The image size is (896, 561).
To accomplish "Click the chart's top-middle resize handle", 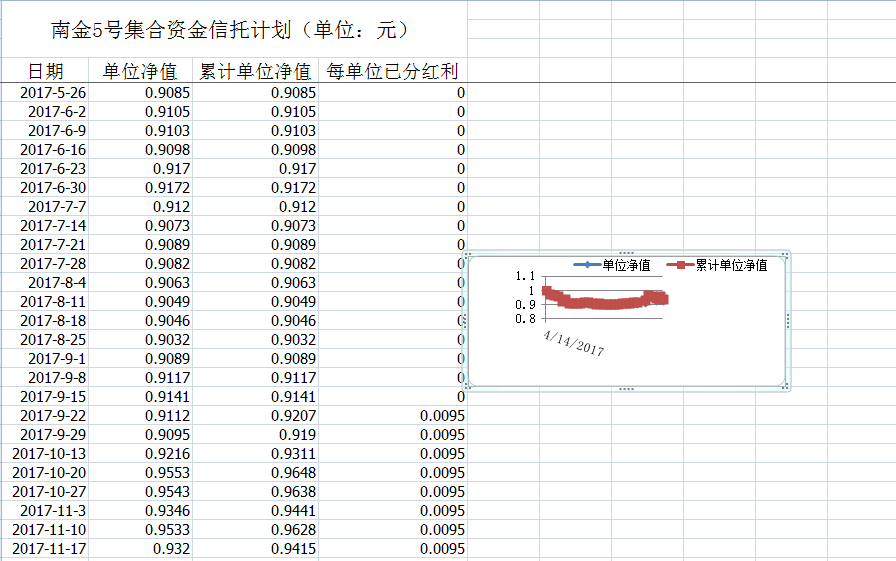I will [627, 253].
